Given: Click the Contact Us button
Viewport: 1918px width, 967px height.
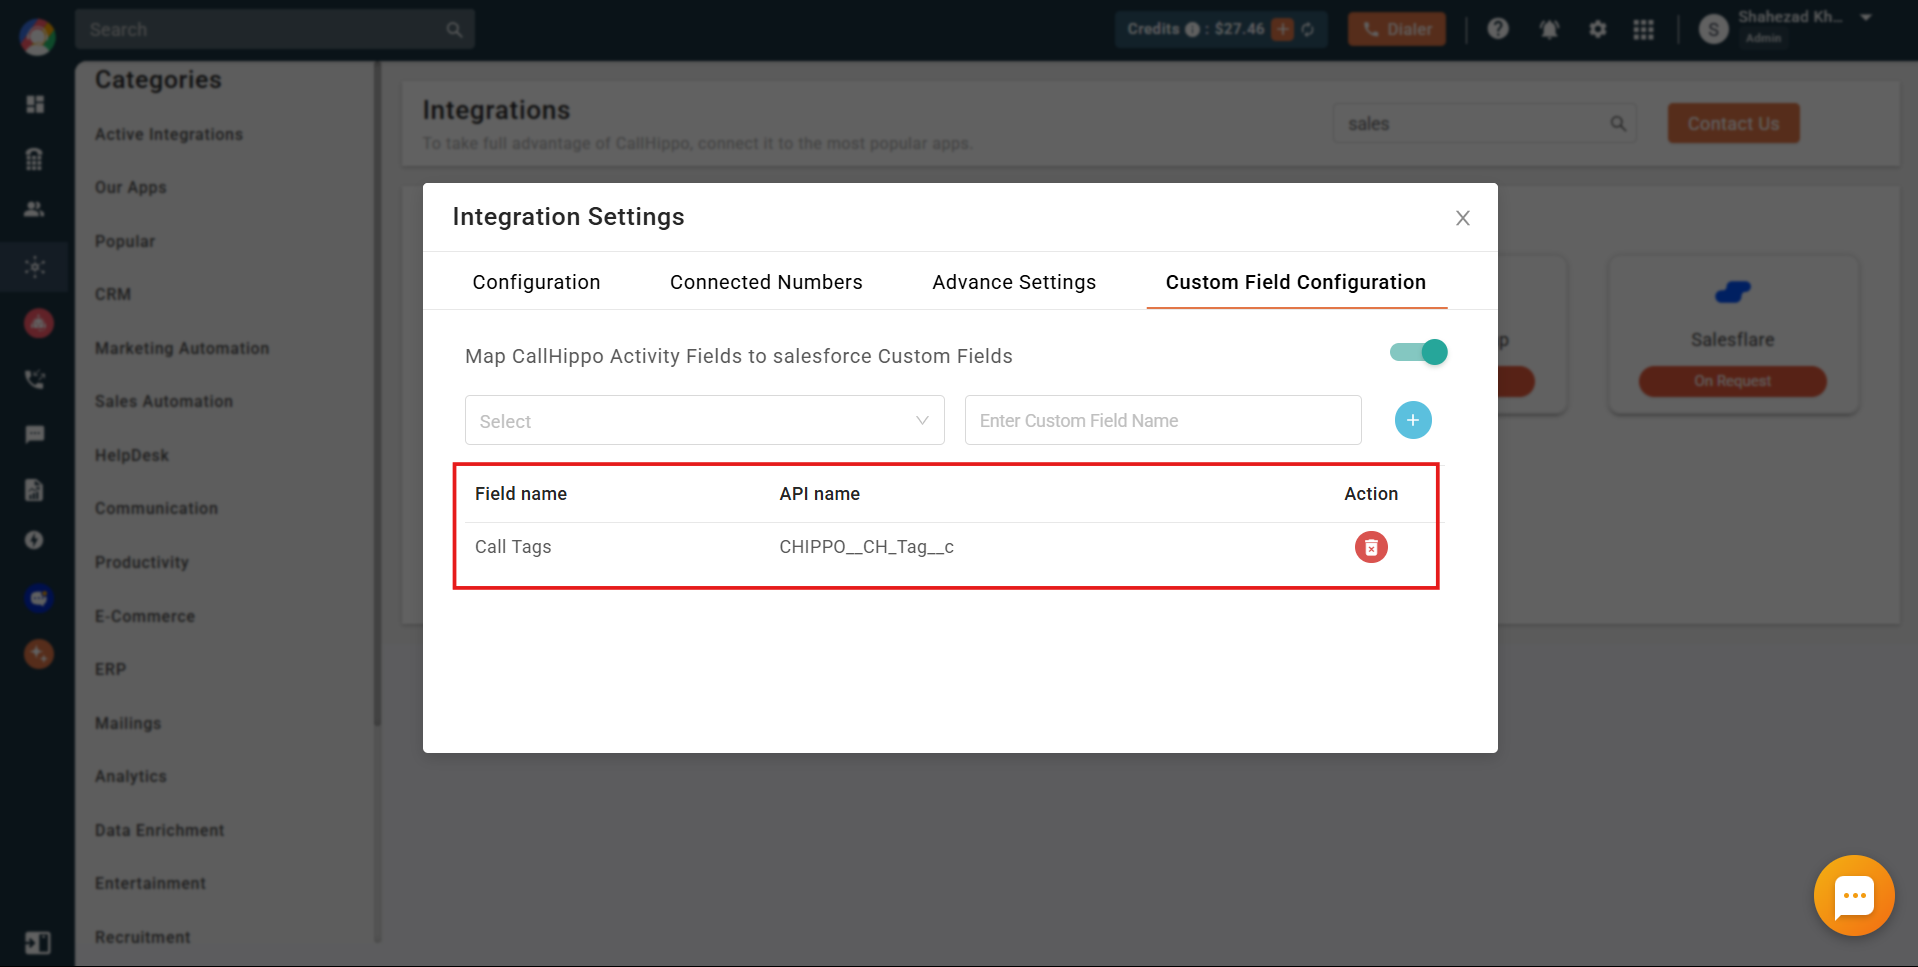Looking at the screenshot, I should [x=1733, y=123].
